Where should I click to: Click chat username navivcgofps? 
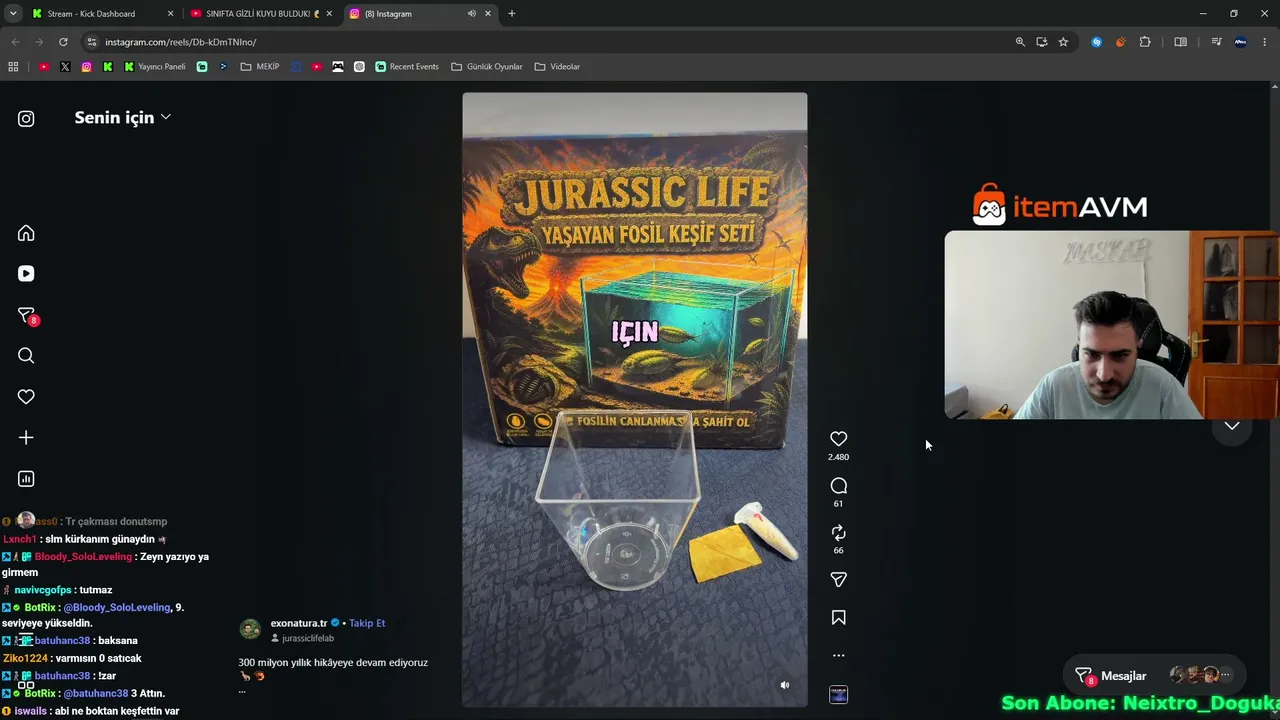(x=43, y=591)
